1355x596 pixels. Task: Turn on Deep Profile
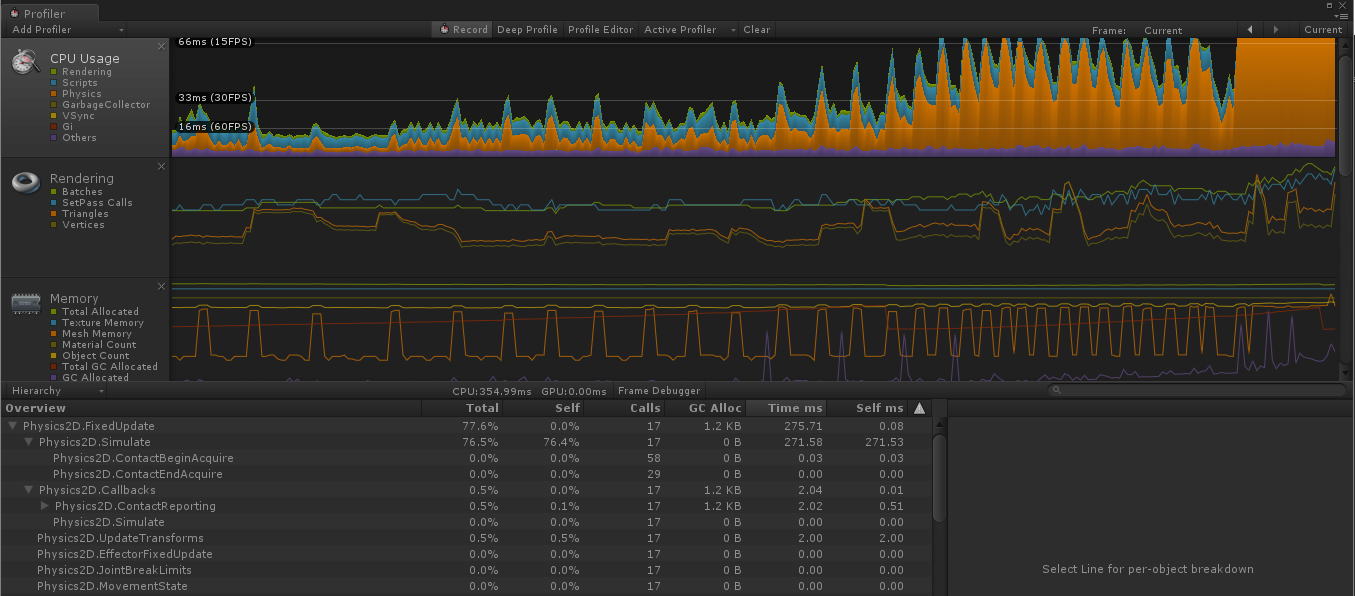click(527, 29)
